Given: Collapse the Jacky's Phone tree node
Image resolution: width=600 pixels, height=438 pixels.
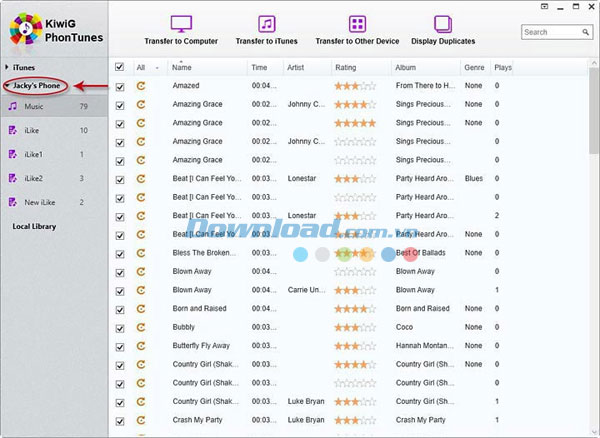Looking at the screenshot, I should coord(7,85).
